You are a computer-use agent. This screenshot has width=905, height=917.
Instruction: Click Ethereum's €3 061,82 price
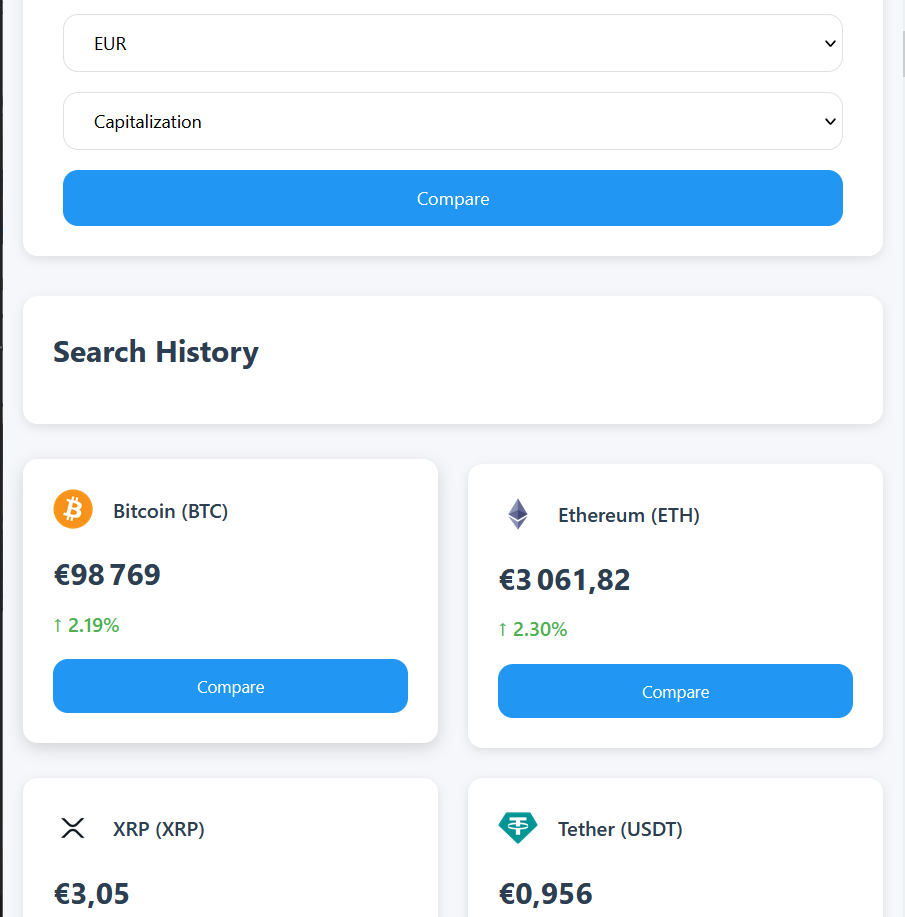point(564,580)
